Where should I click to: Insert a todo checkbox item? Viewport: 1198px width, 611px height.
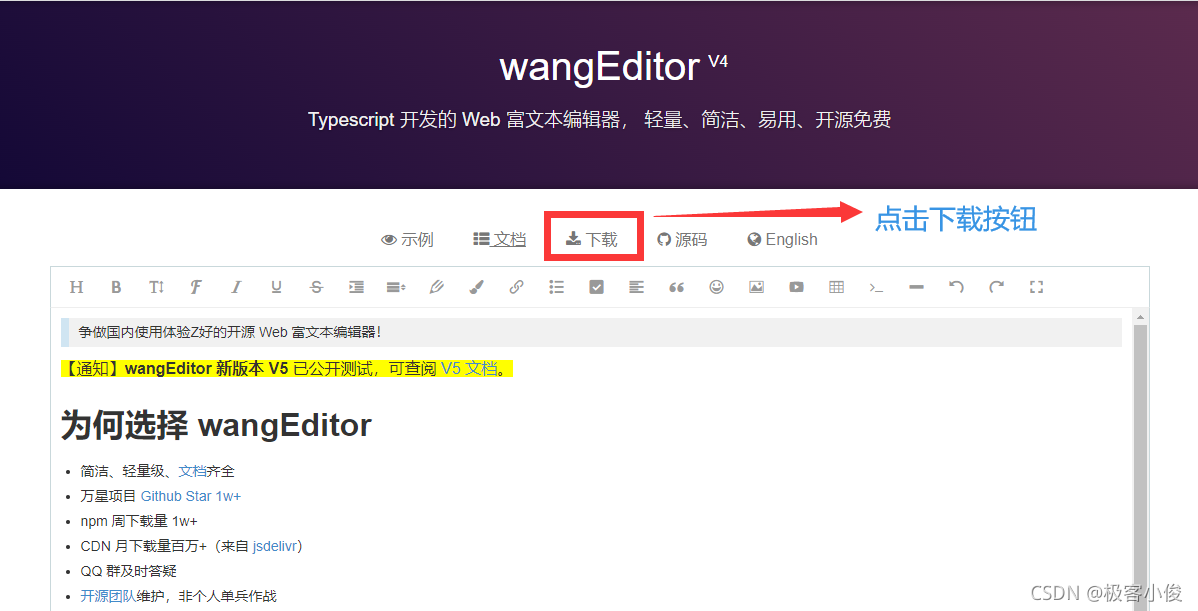click(597, 287)
